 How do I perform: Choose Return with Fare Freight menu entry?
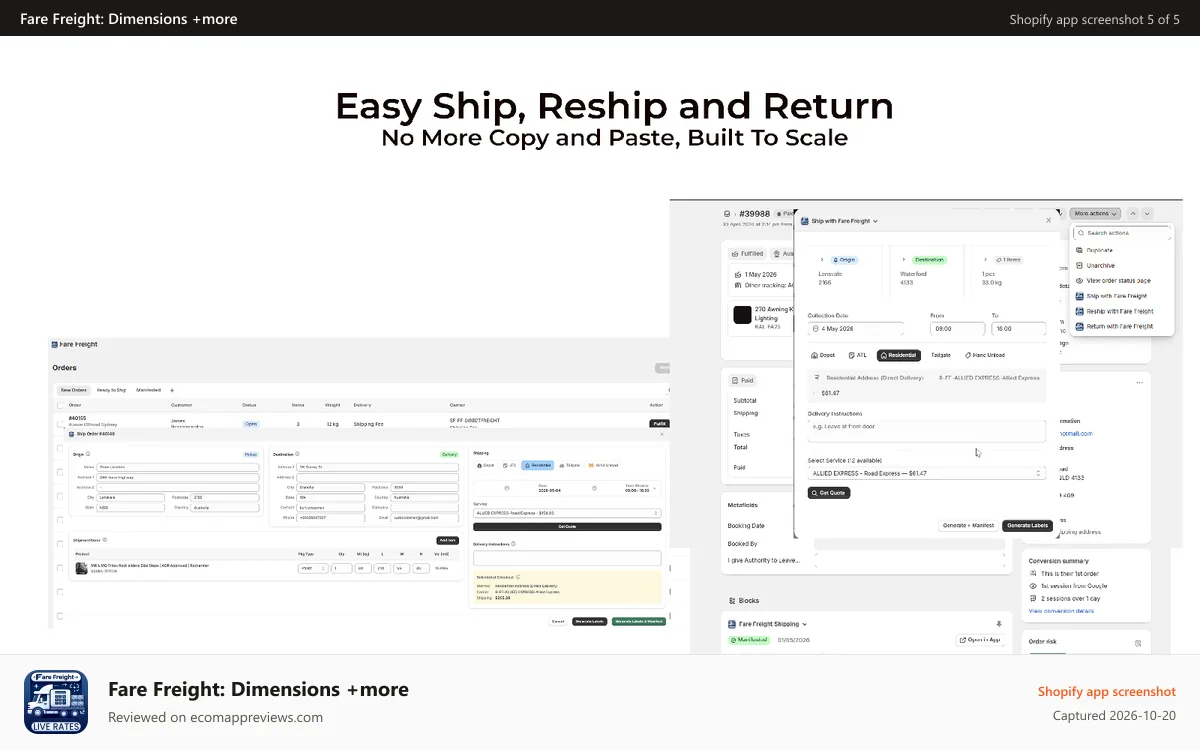pos(1113,326)
